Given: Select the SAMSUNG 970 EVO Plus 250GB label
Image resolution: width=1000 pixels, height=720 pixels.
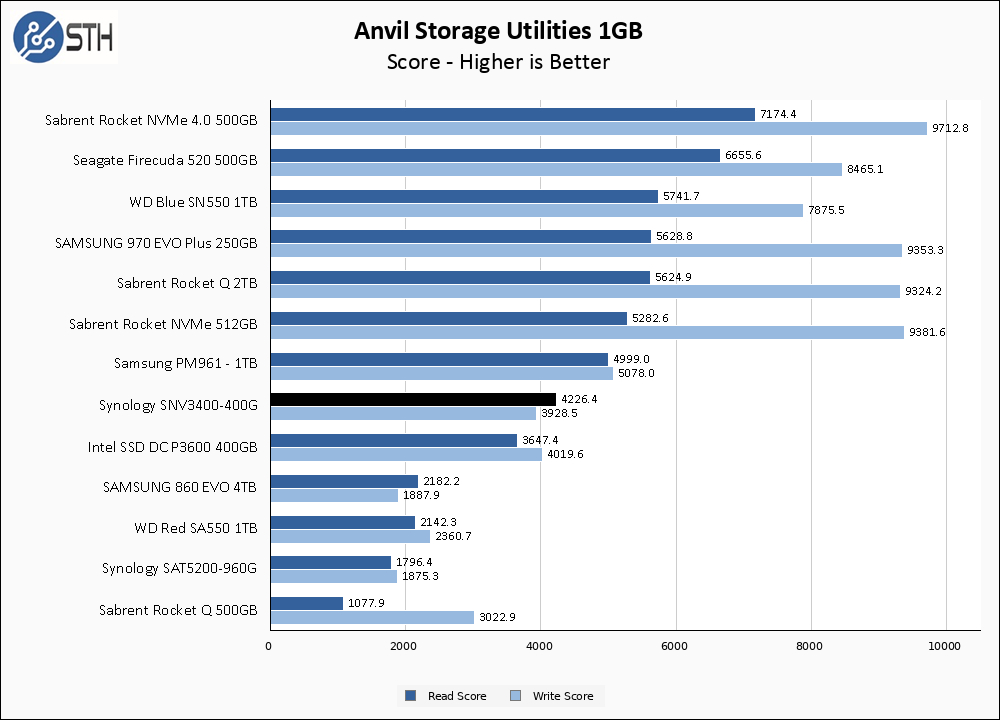Looking at the screenshot, I should (156, 242).
